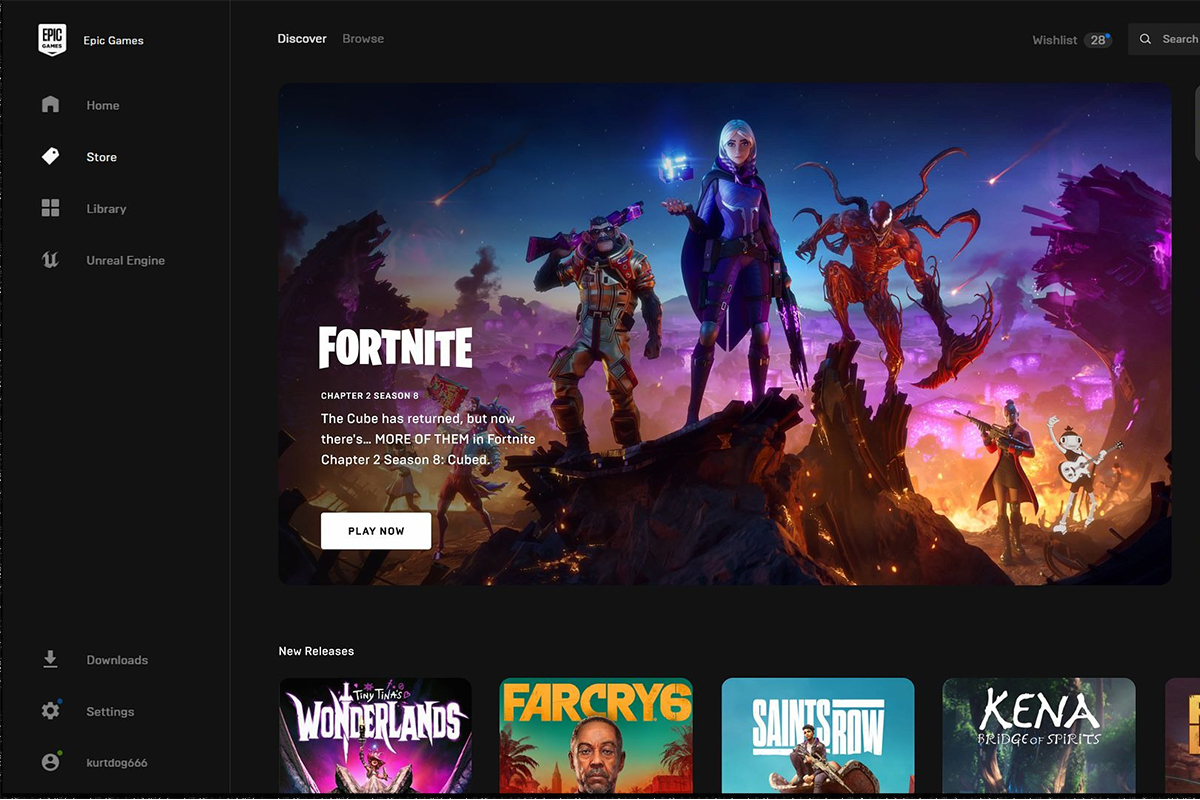Open the Settings gear
This screenshot has height=800, width=1200.
[x=50, y=711]
